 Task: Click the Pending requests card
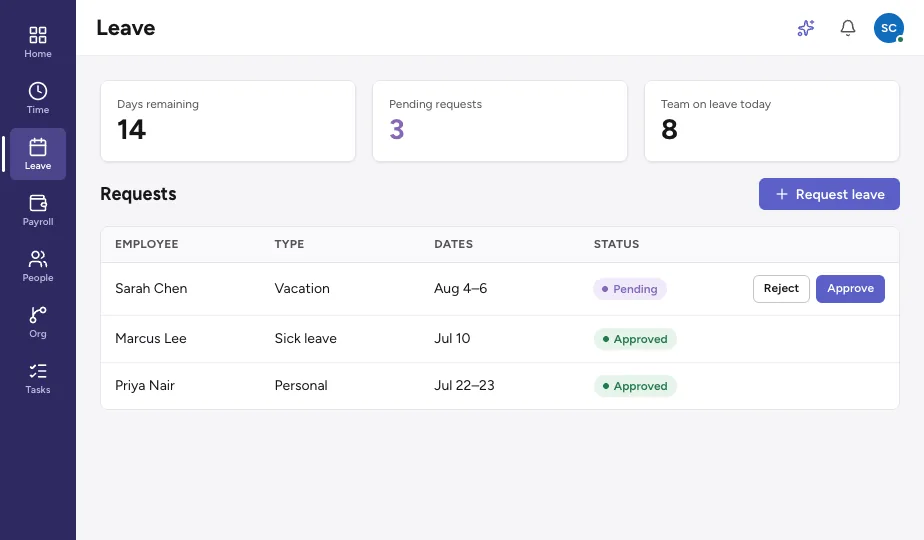point(500,121)
